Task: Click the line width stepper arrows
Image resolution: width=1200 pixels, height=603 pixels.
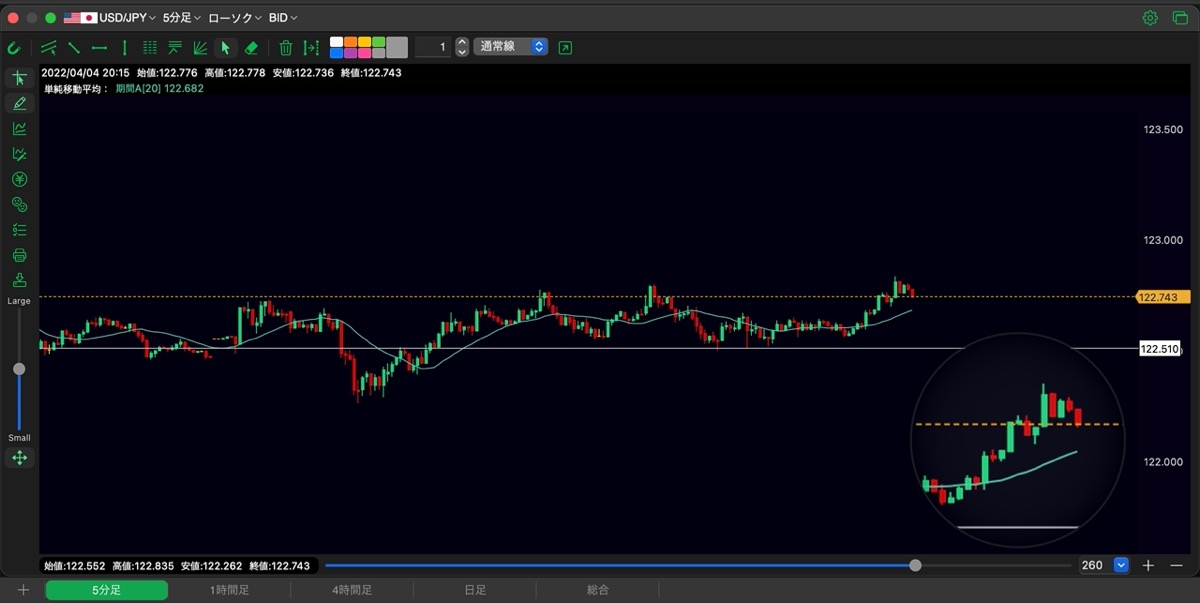Action: point(462,47)
